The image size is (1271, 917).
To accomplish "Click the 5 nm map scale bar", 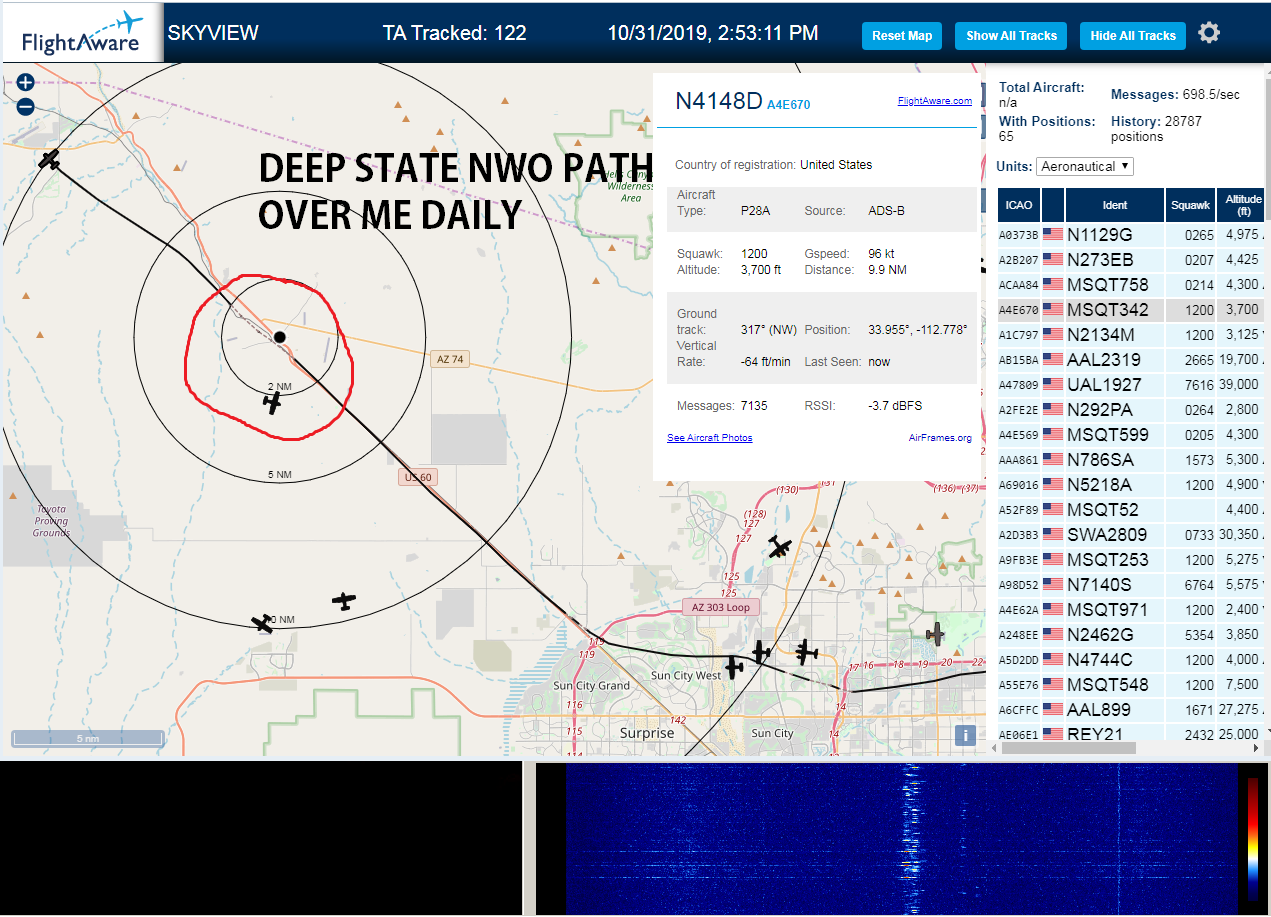I will click(x=88, y=738).
